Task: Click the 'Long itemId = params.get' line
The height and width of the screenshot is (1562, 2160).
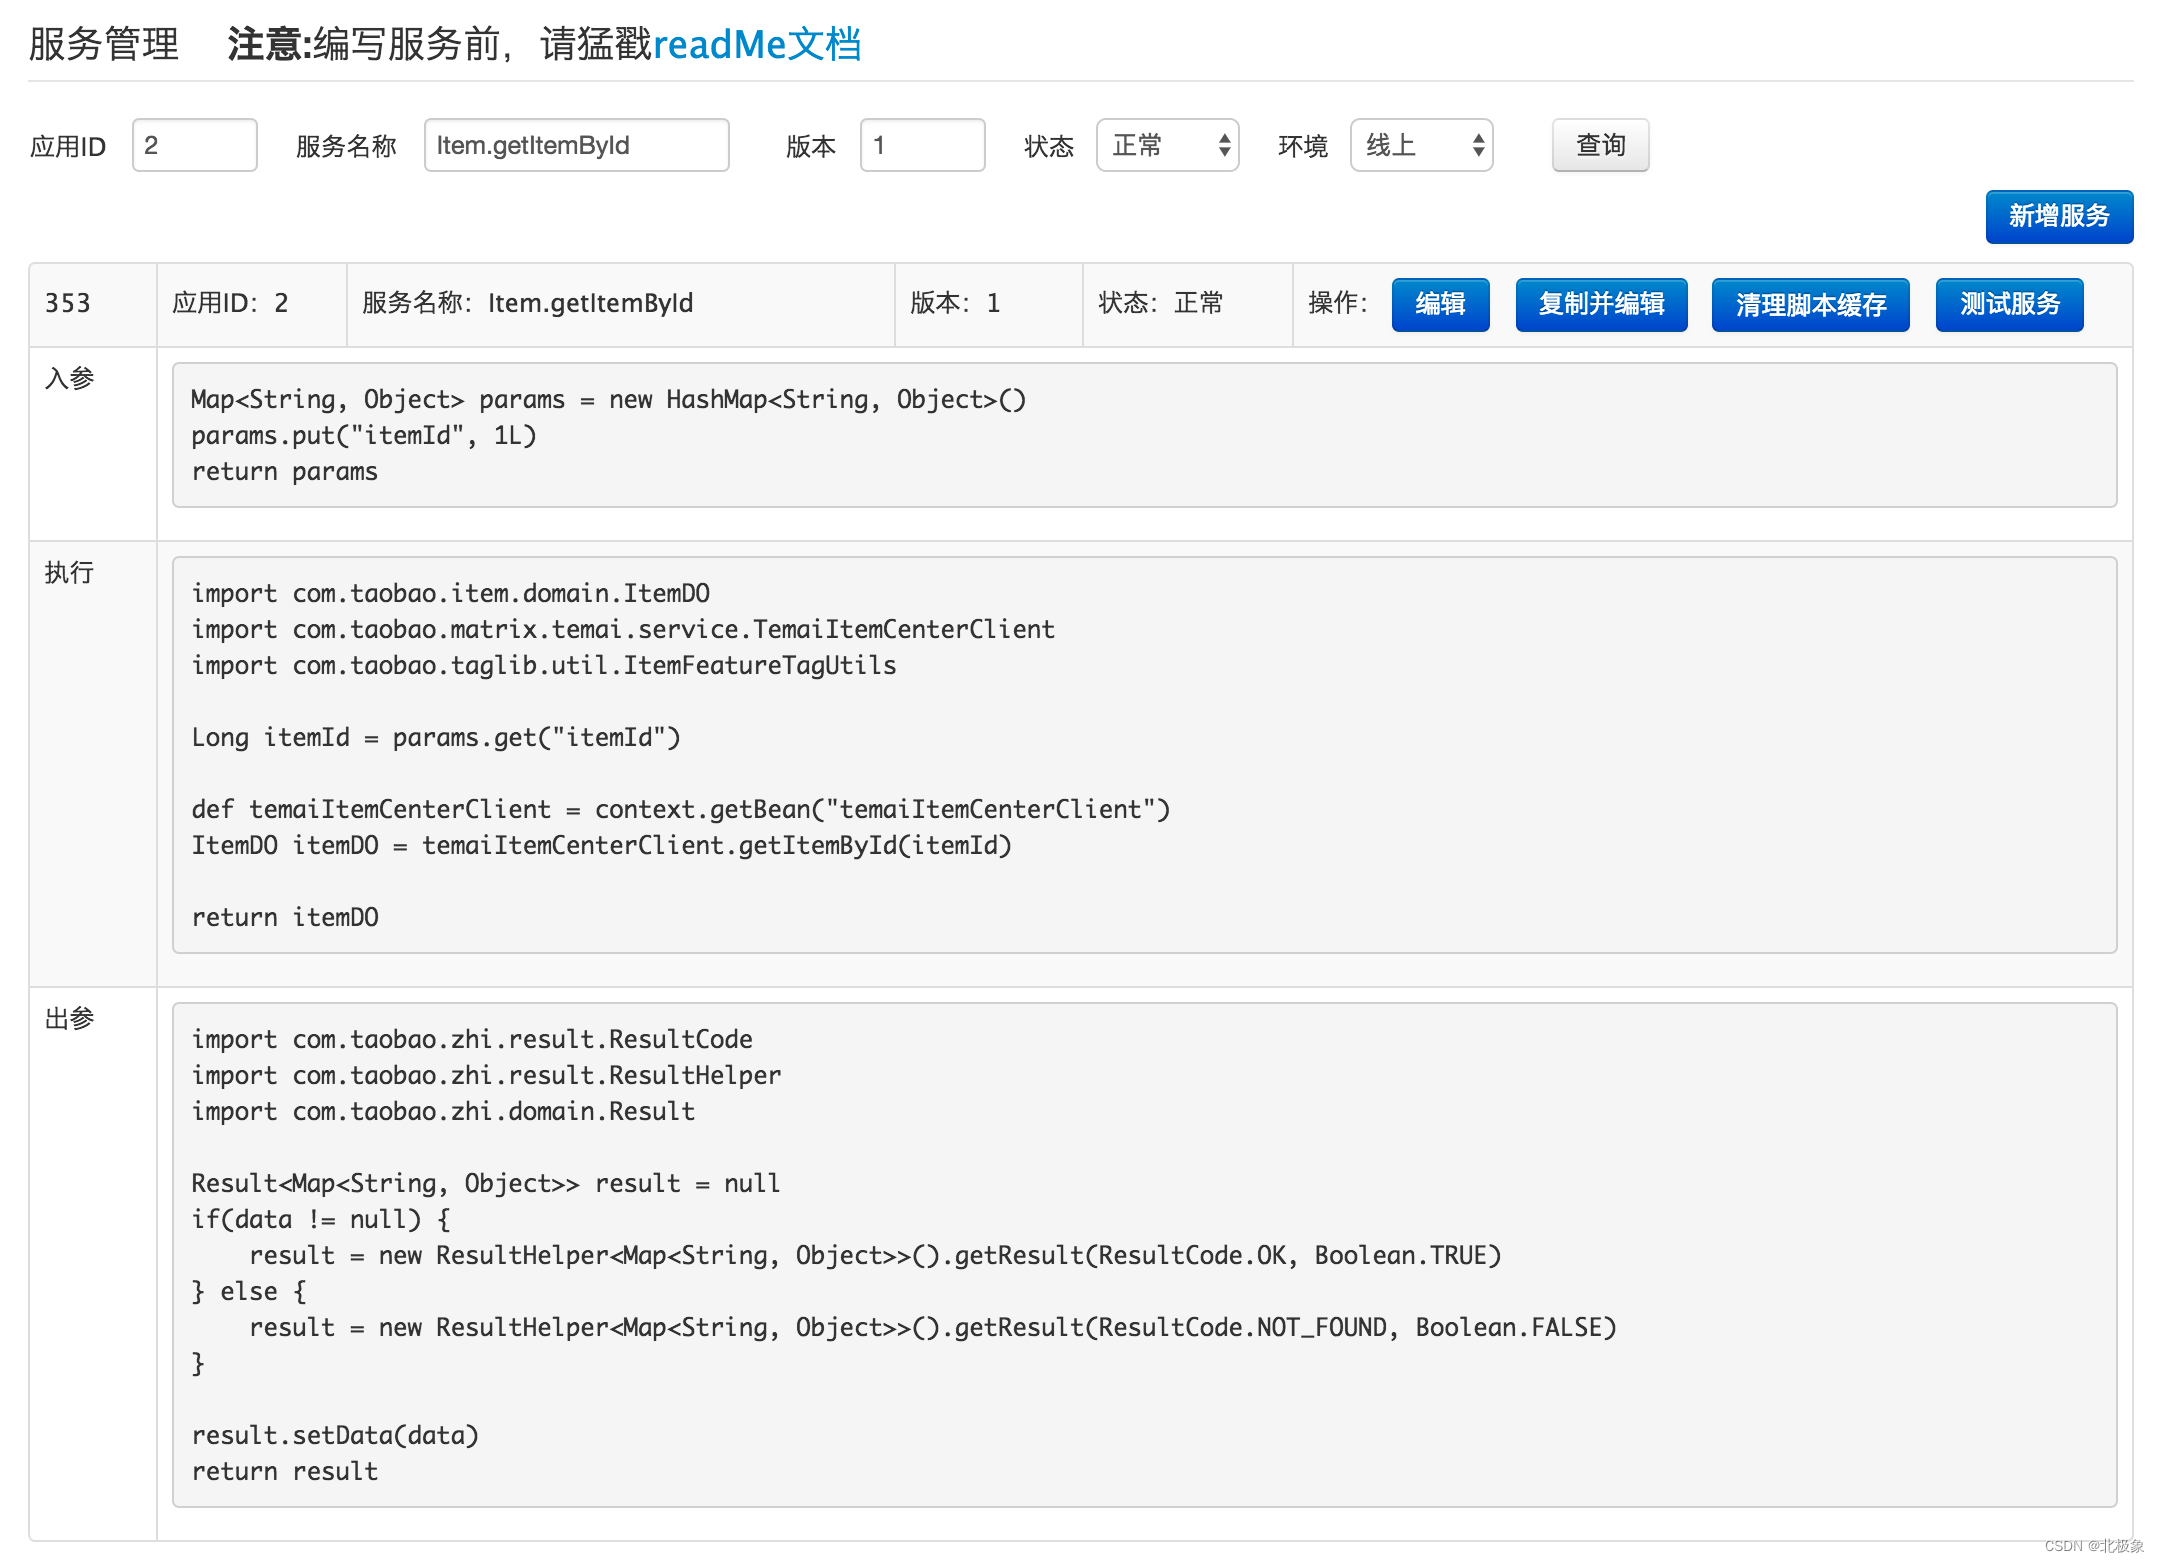Action: pyautogui.click(x=436, y=738)
